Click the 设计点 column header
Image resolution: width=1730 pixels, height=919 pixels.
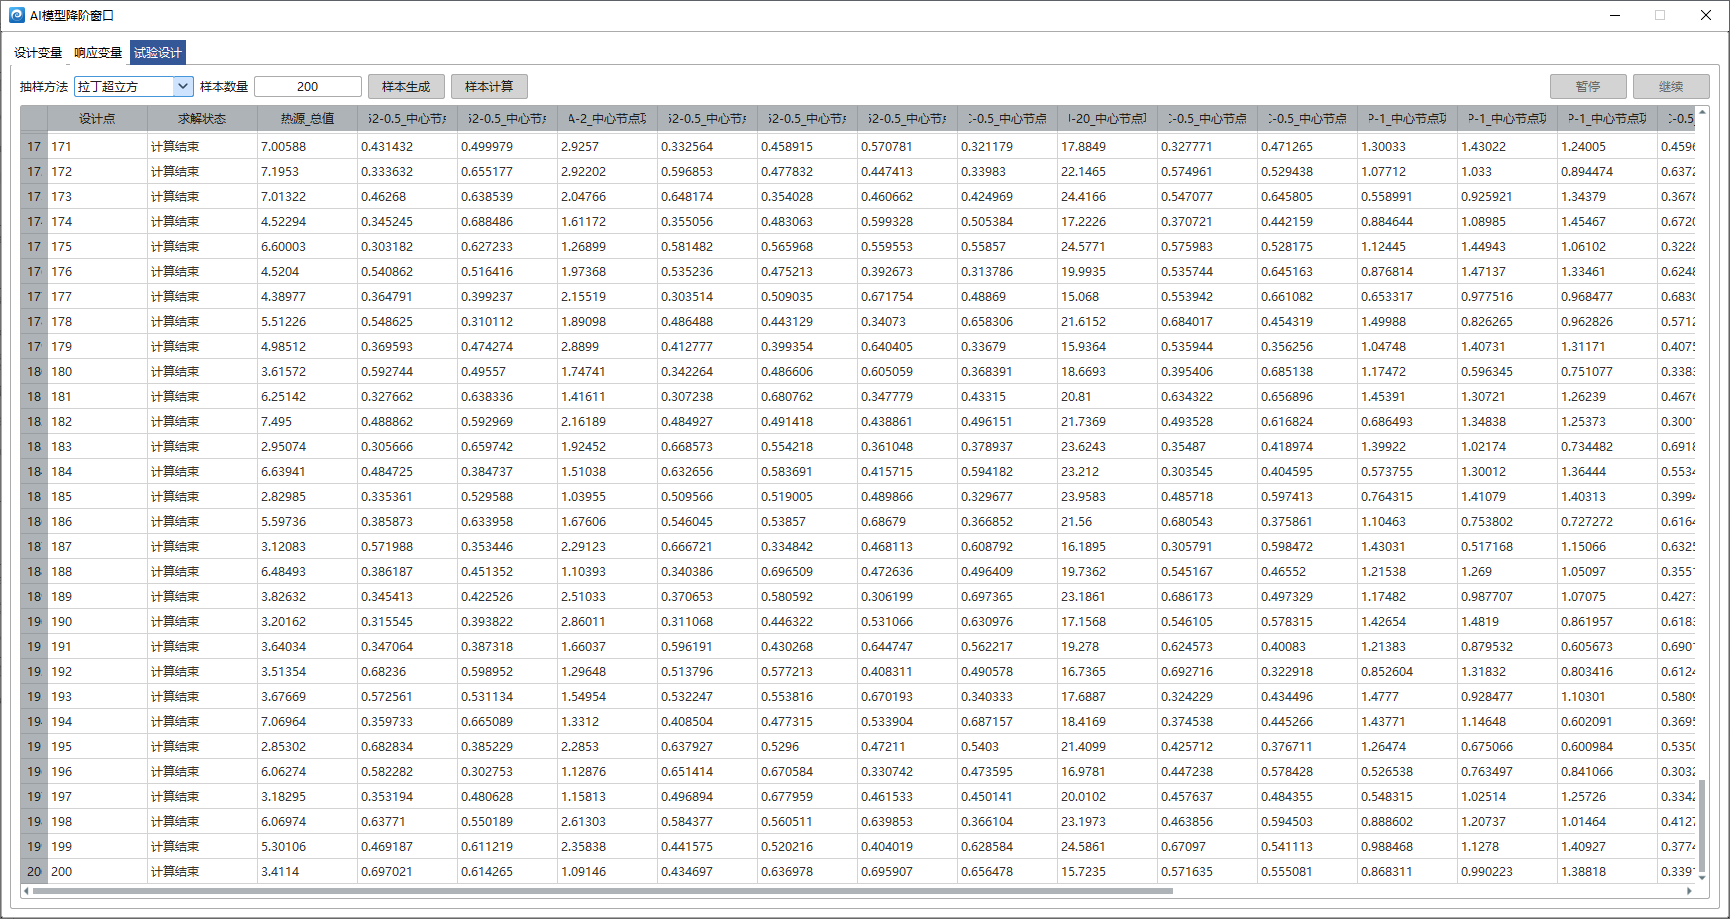(x=97, y=119)
